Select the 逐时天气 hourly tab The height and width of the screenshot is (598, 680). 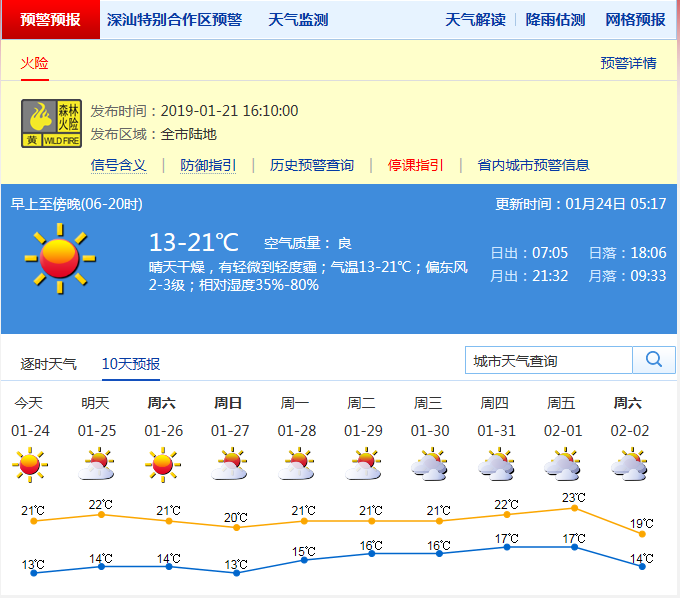point(48,364)
